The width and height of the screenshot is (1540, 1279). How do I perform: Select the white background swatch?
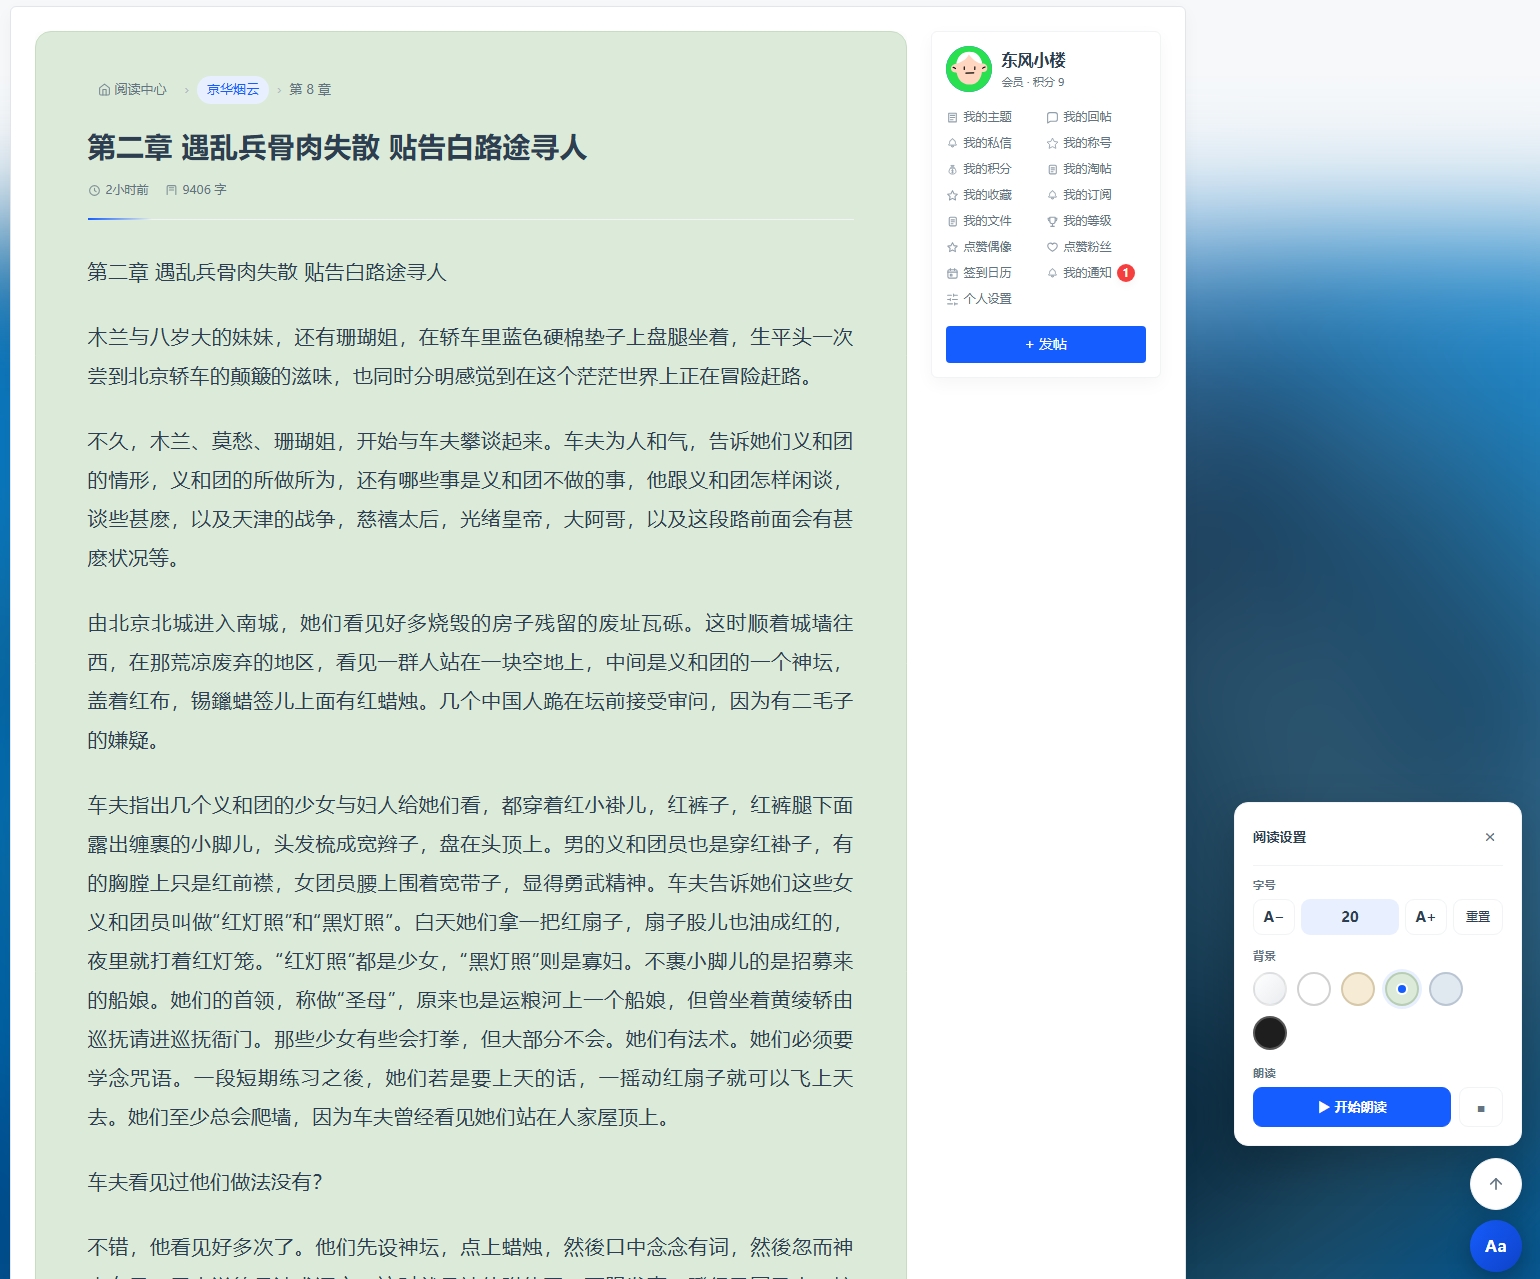tap(1314, 989)
